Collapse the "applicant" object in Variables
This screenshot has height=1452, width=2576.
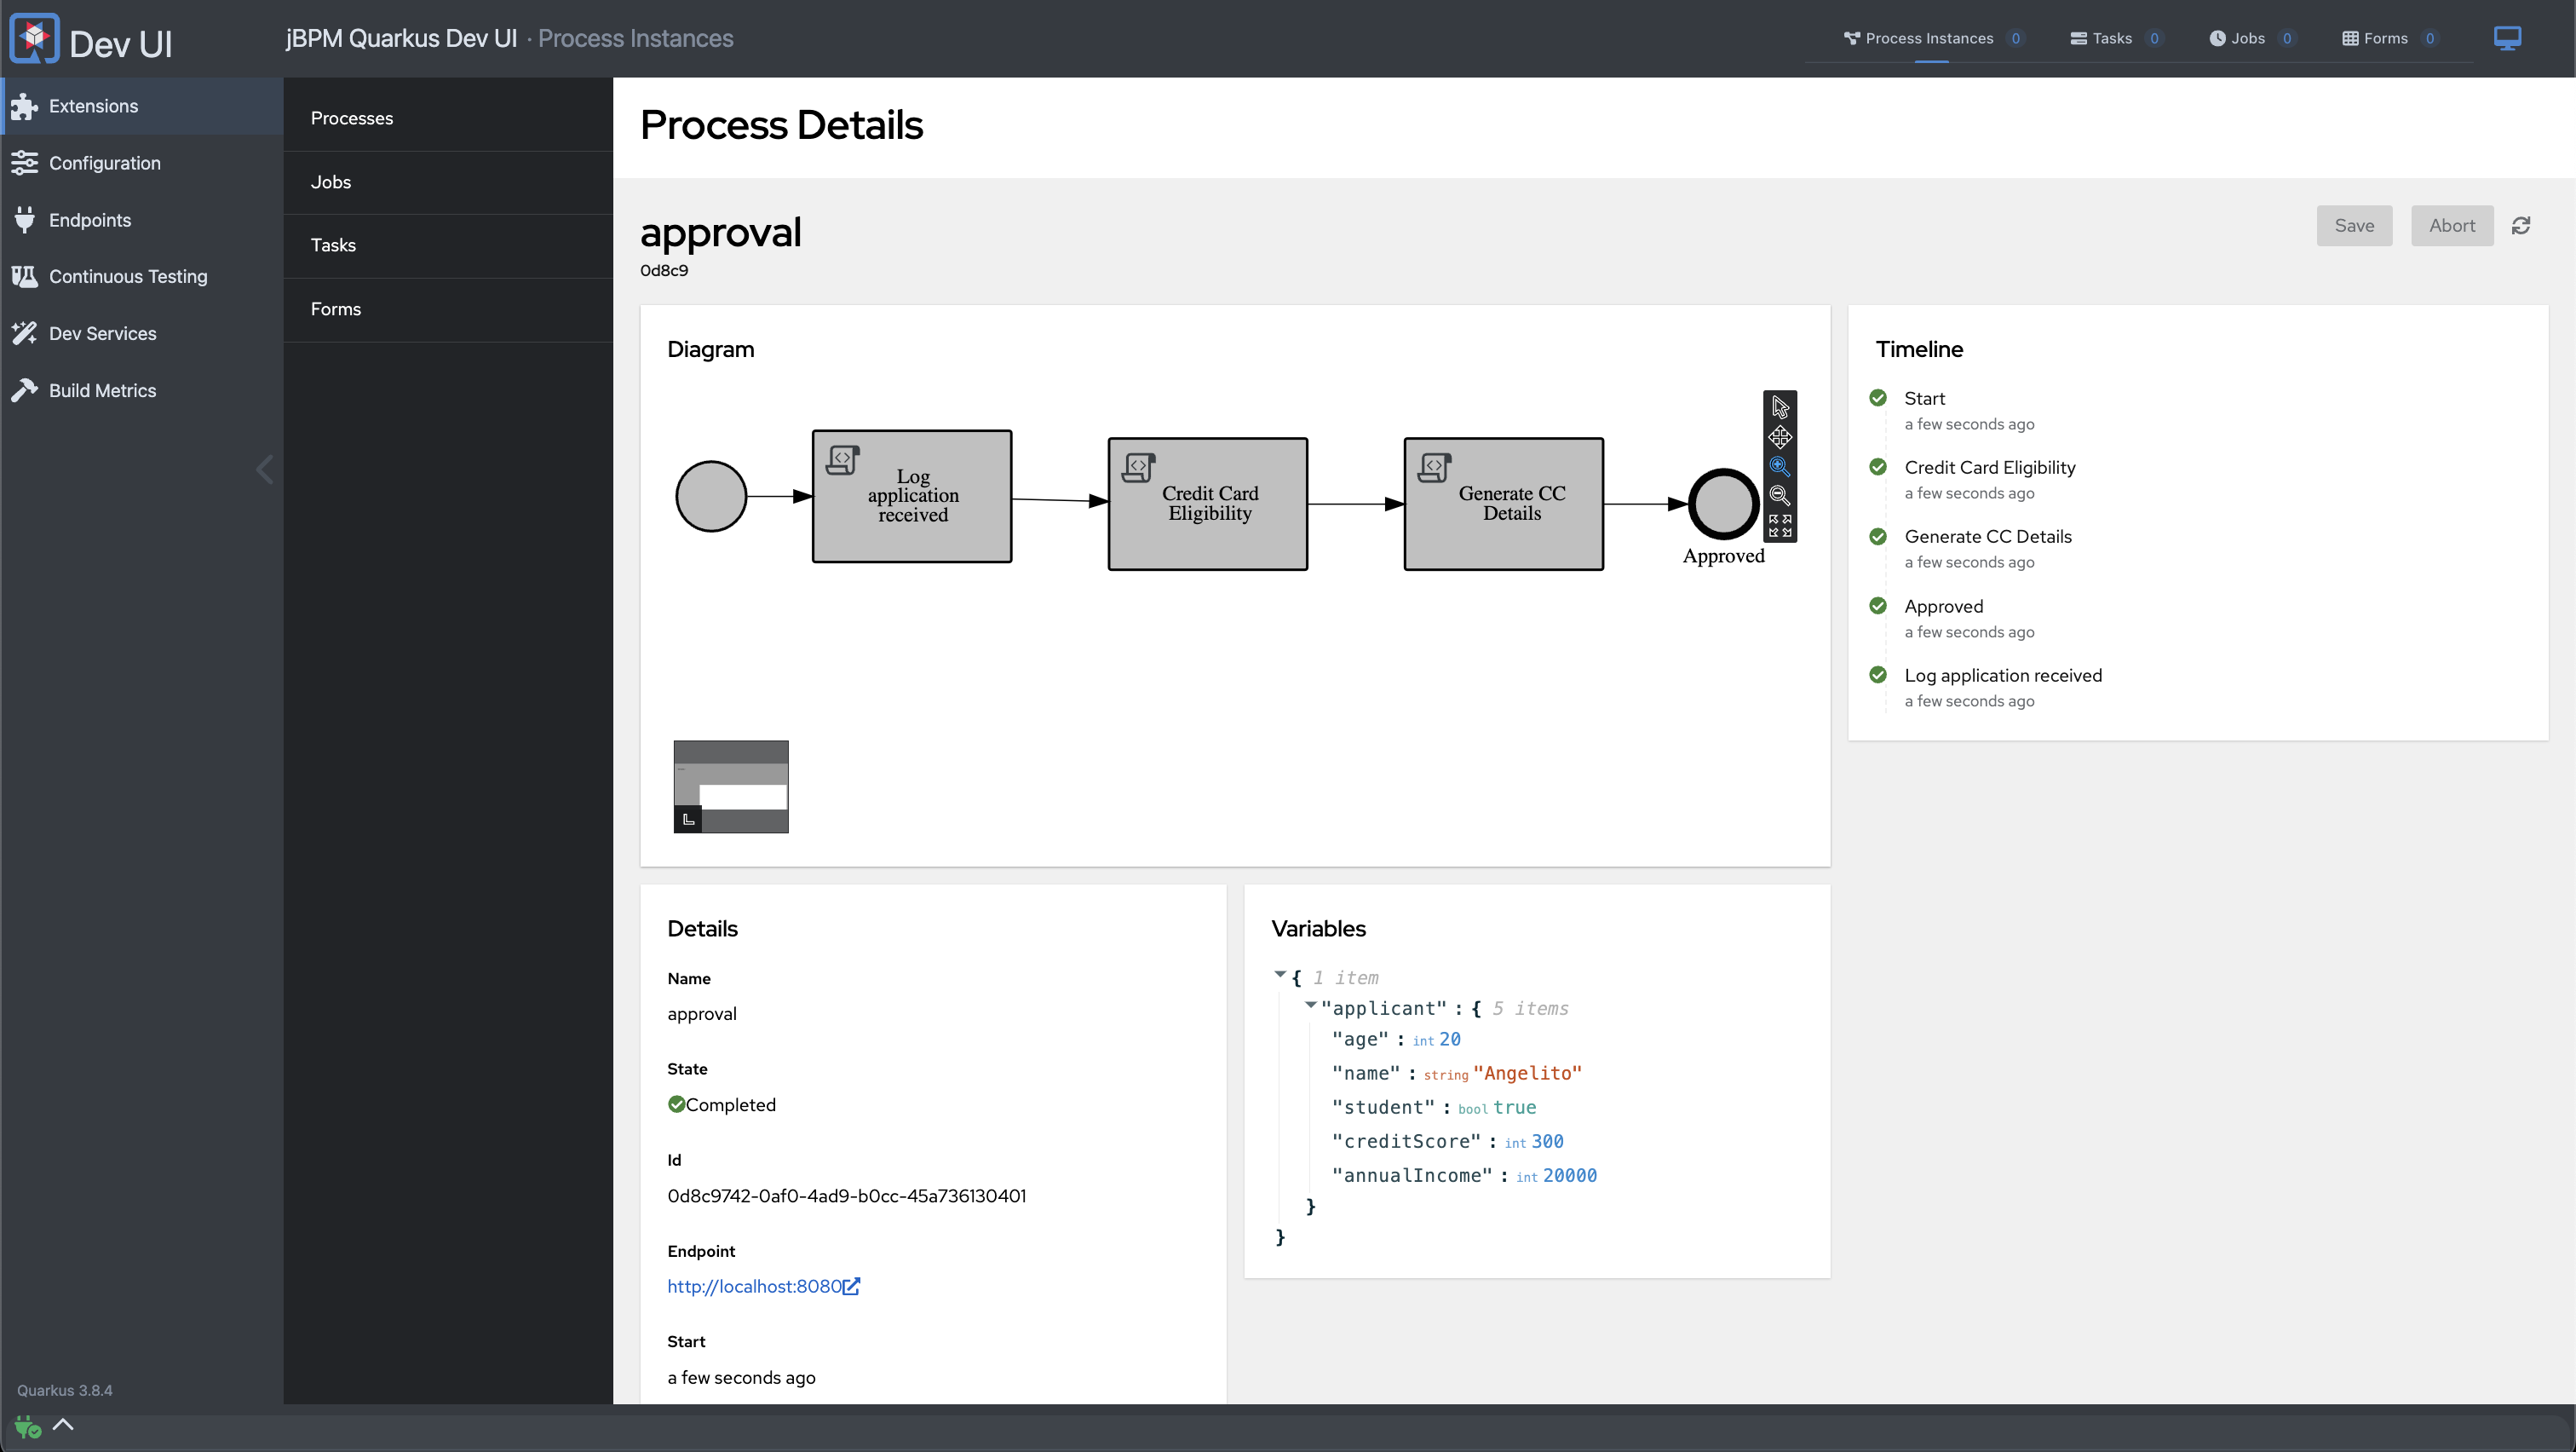click(x=1310, y=1005)
